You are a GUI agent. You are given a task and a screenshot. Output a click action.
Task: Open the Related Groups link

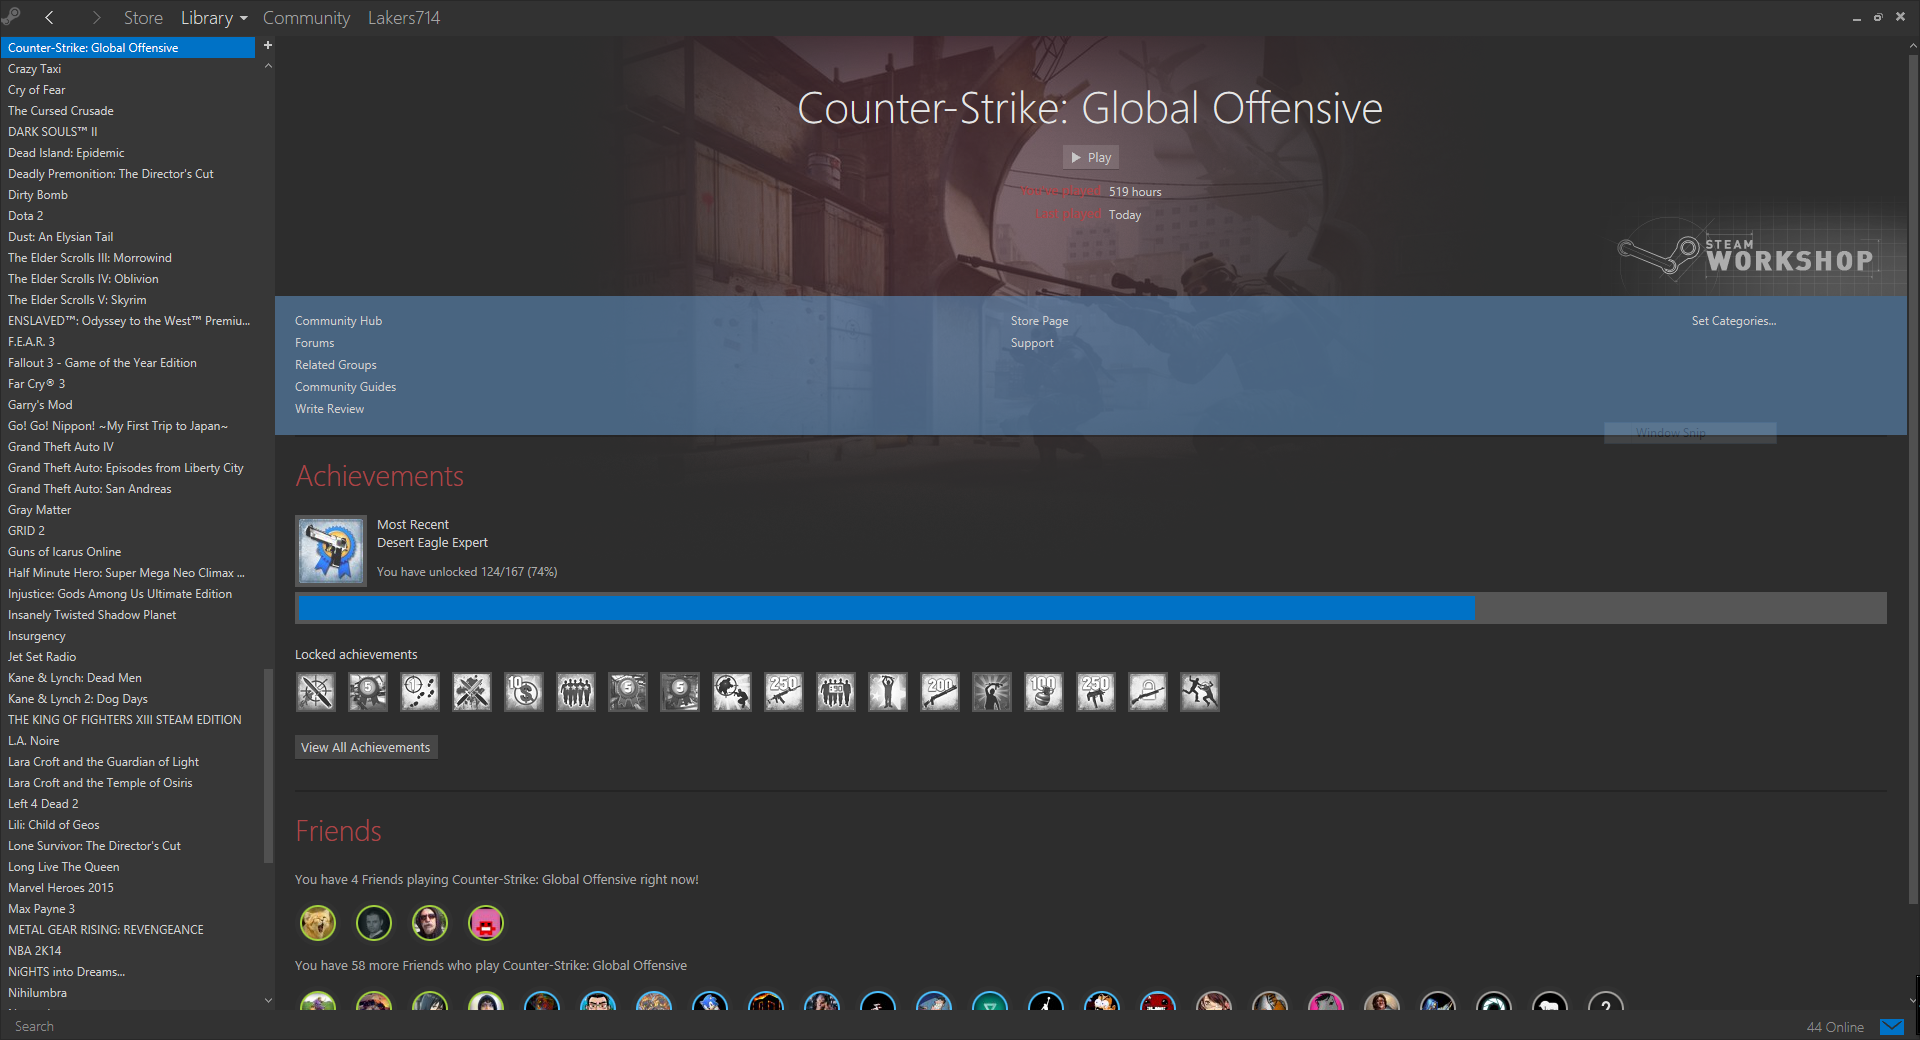click(336, 365)
